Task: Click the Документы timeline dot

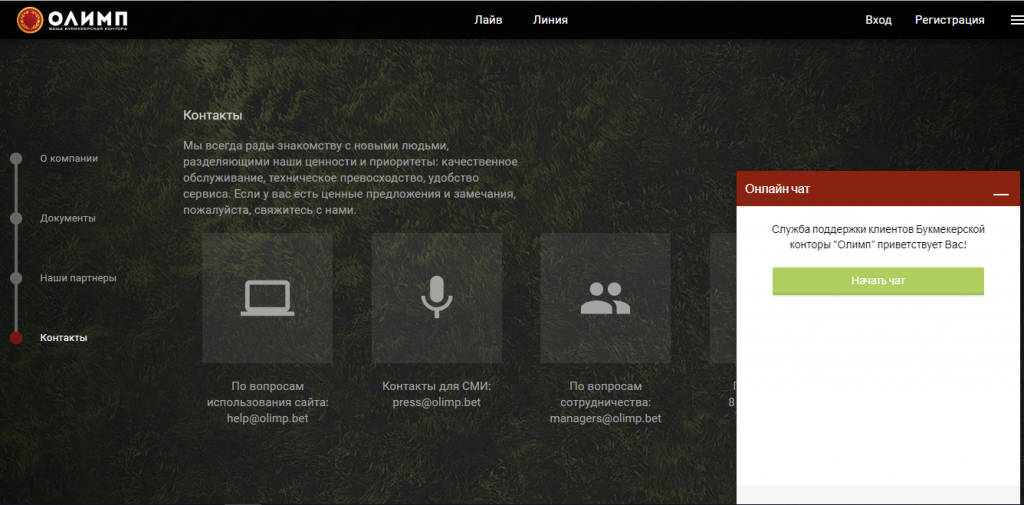Action: coord(16,218)
